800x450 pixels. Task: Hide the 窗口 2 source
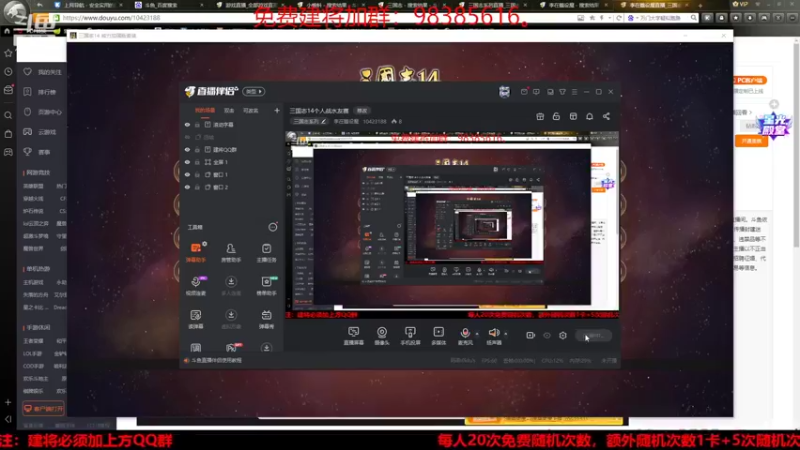coord(187,187)
